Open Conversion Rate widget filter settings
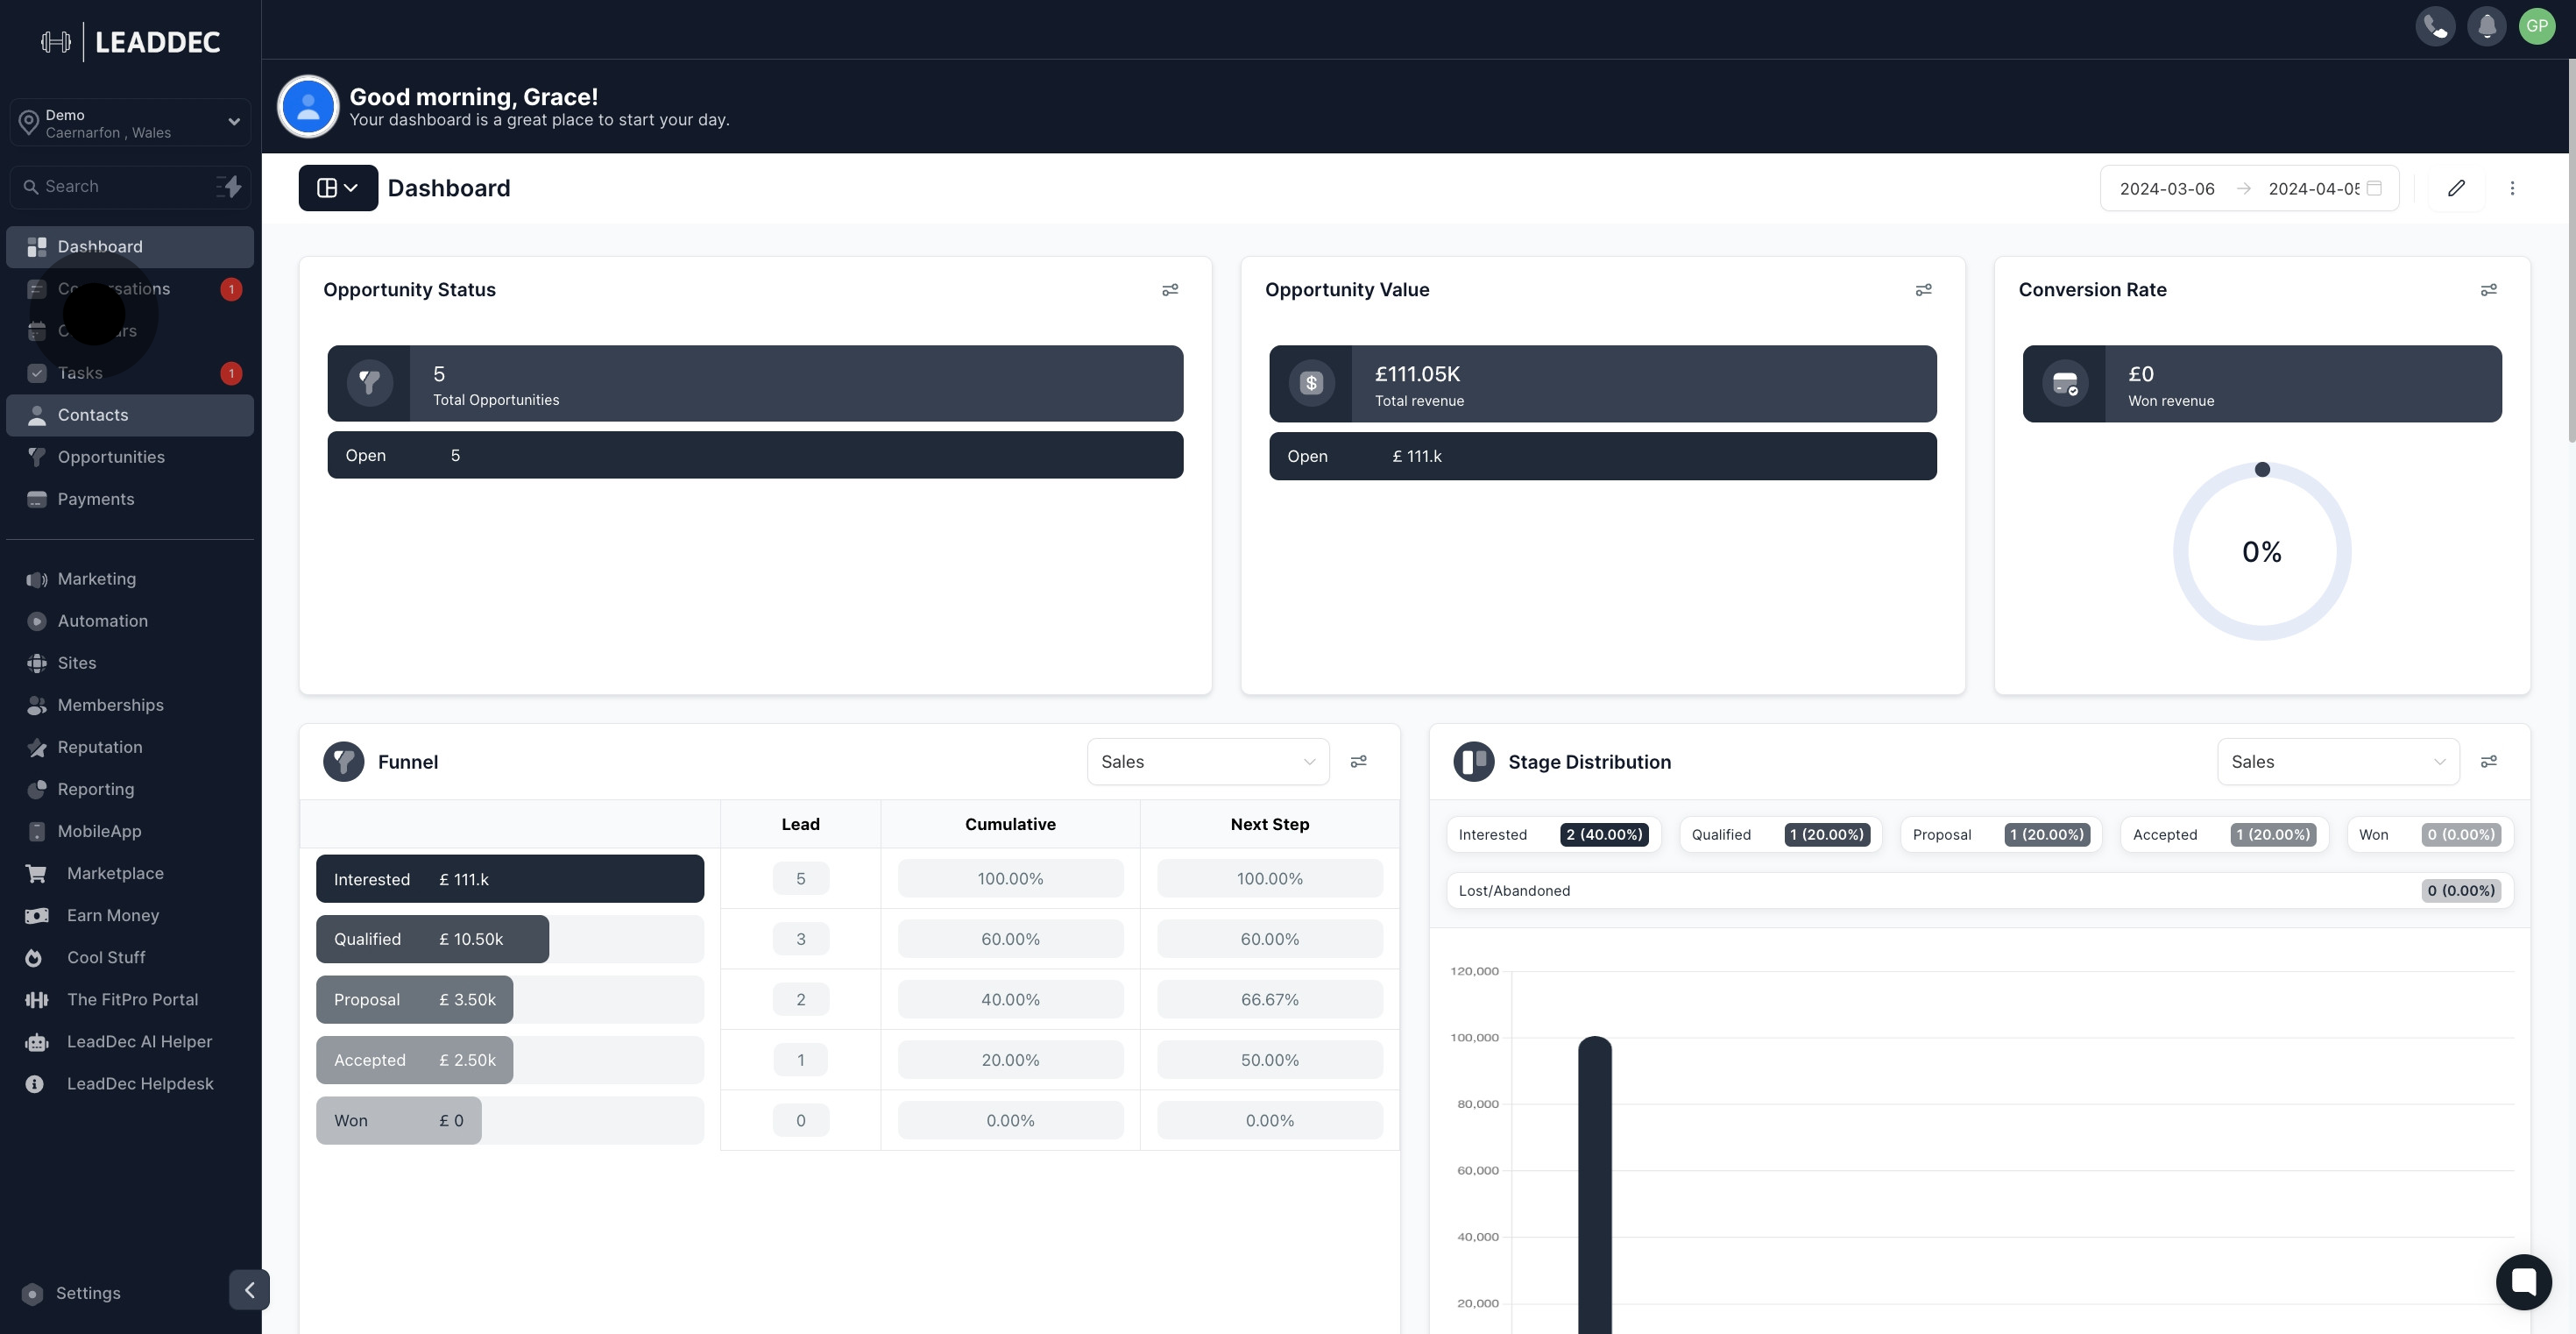2576x1334 pixels. tap(2488, 290)
